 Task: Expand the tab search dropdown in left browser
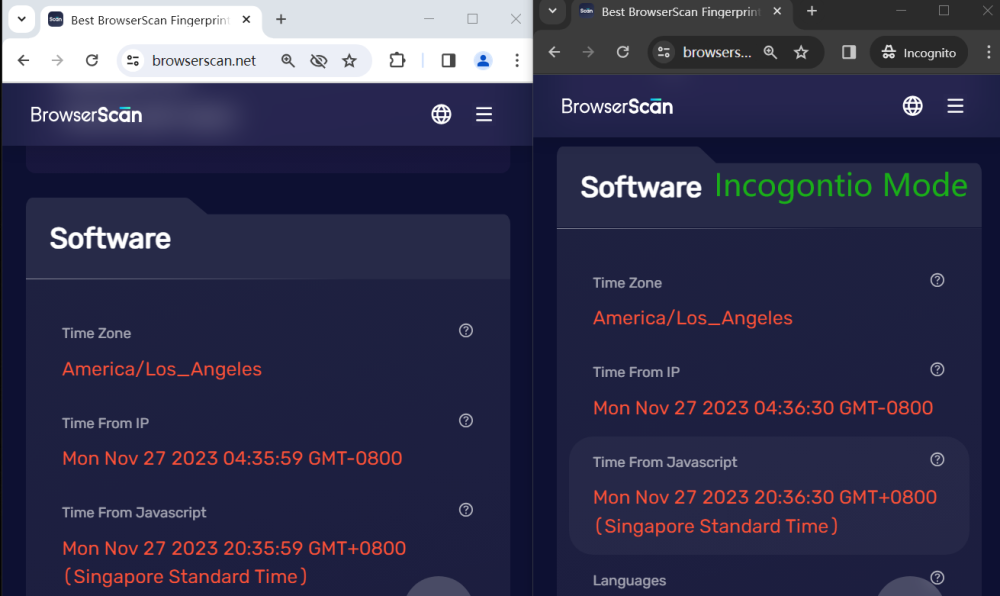[22, 18]
